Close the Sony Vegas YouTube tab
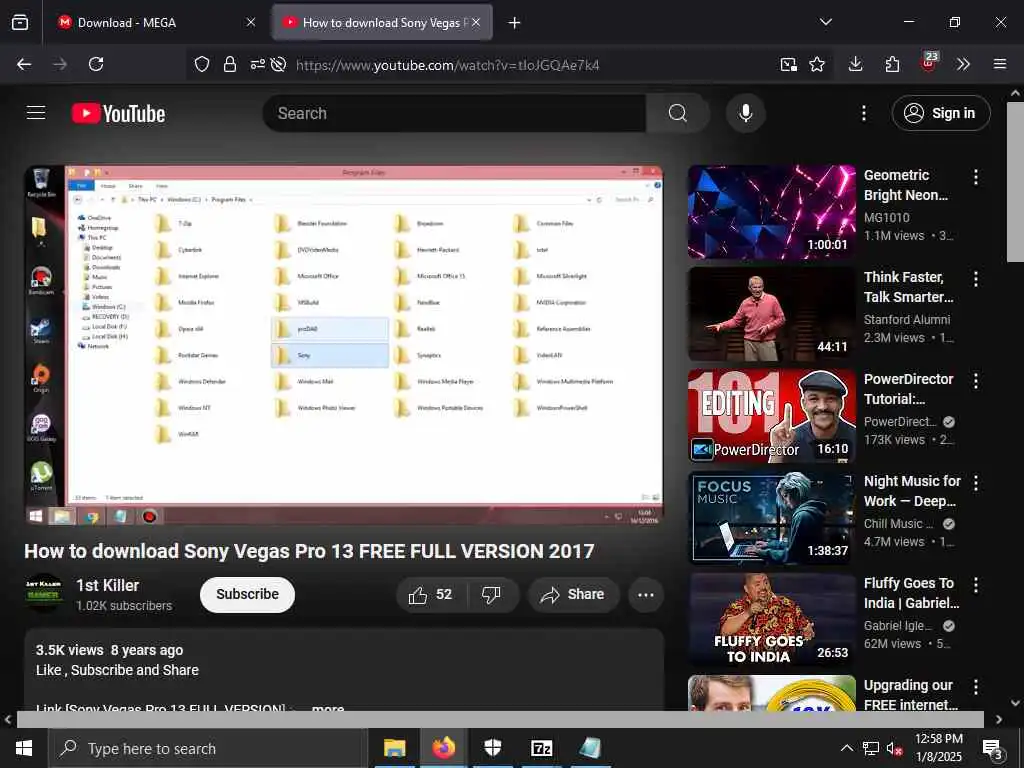The image size is (1024, 768). point(476,22)
